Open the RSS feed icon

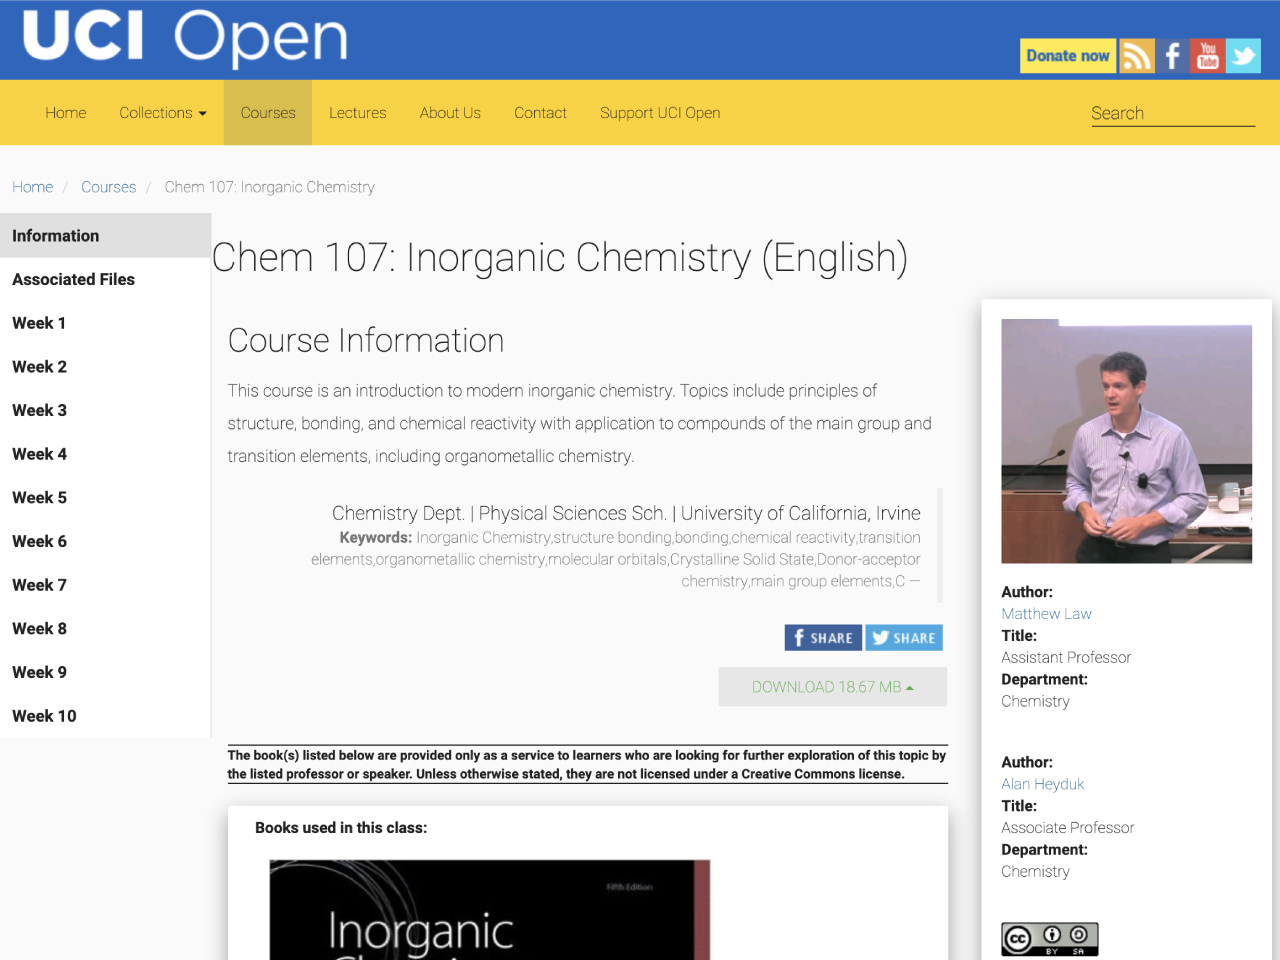coord(1137,56)
